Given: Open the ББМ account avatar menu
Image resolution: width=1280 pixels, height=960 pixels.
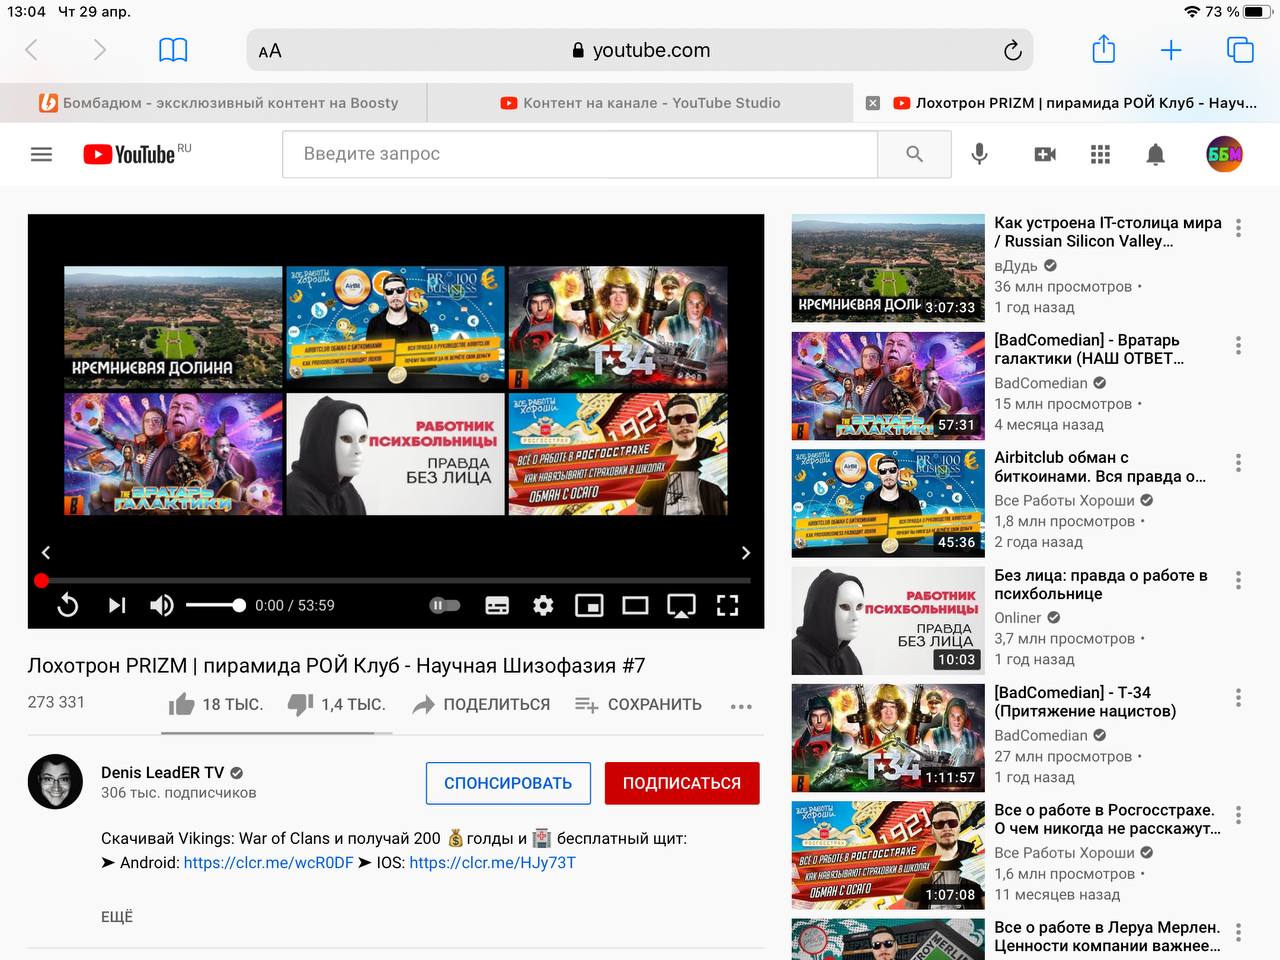Looking at the screenshot, I should click(x=1225, y=154).
